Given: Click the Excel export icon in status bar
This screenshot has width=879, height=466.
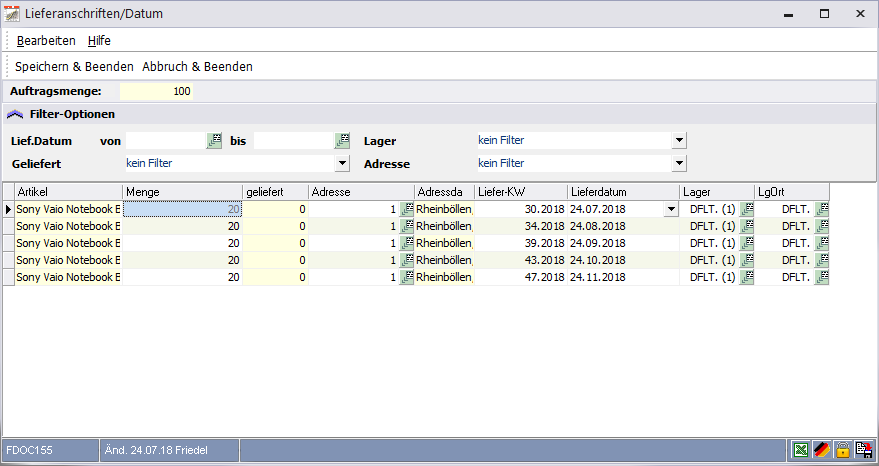Looking at the screenshot, I should coord(801,450).
